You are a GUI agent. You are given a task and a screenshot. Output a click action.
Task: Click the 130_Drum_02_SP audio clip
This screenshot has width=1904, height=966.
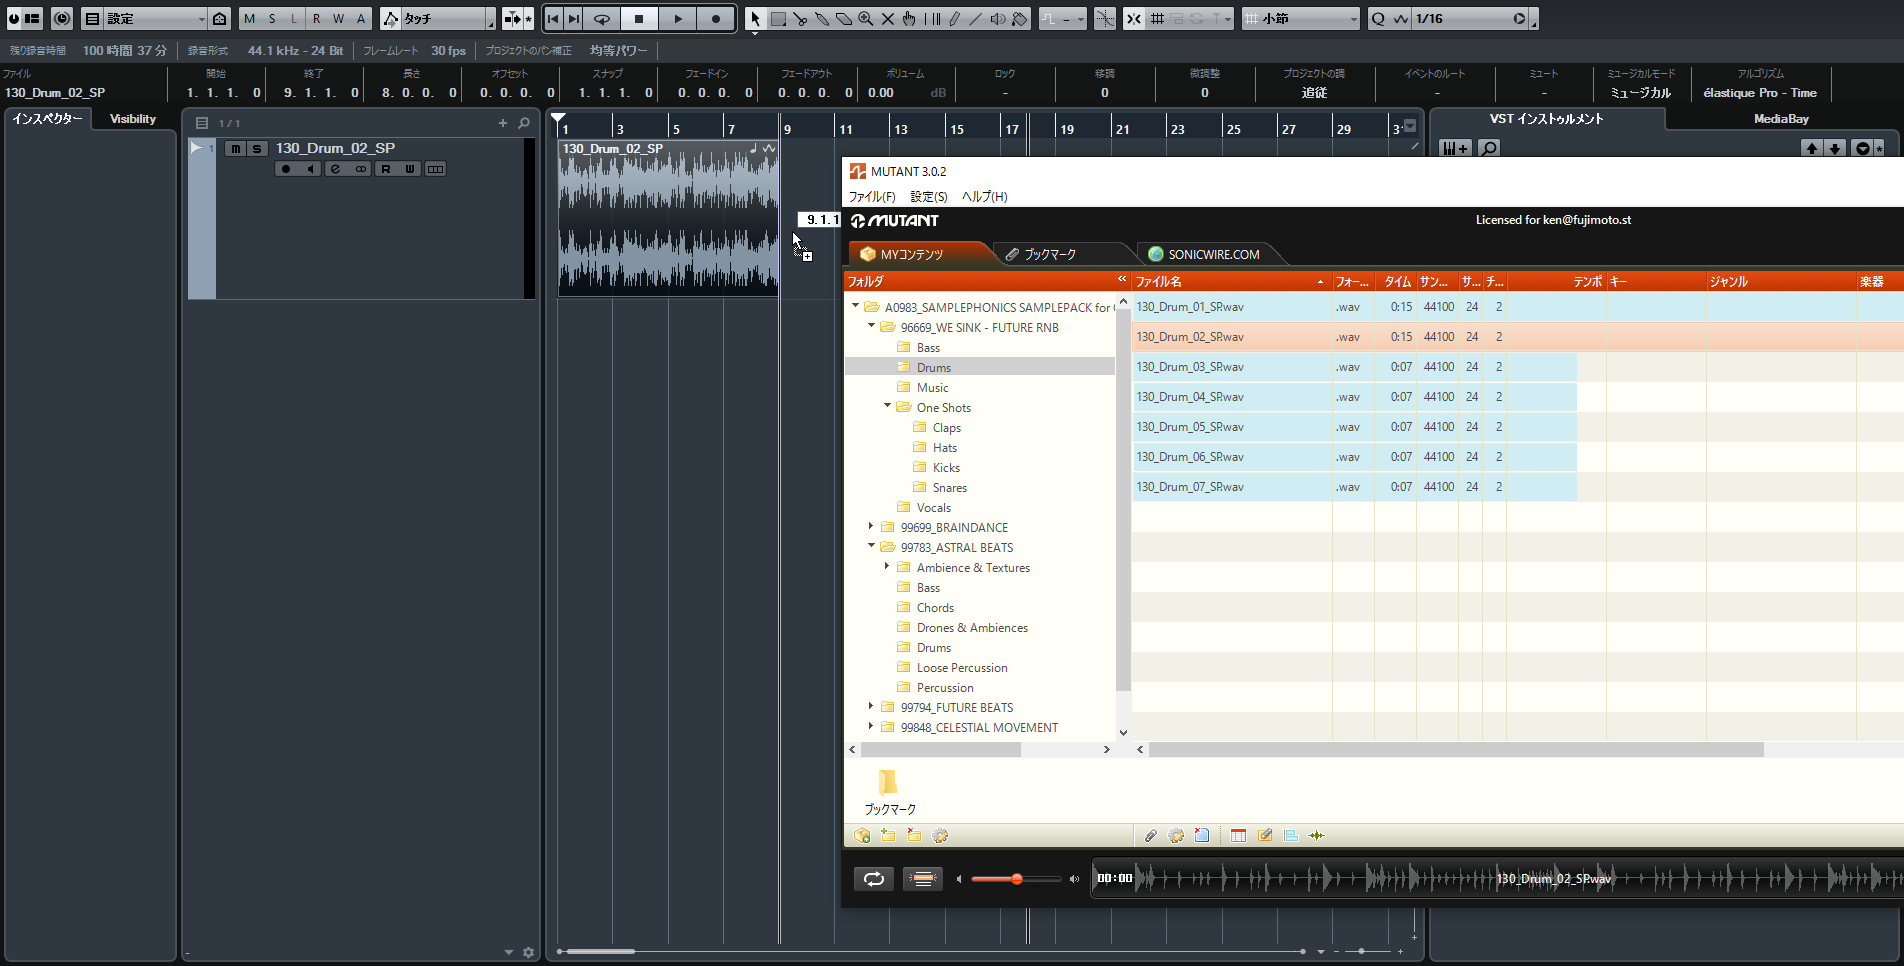click(668, 218)
